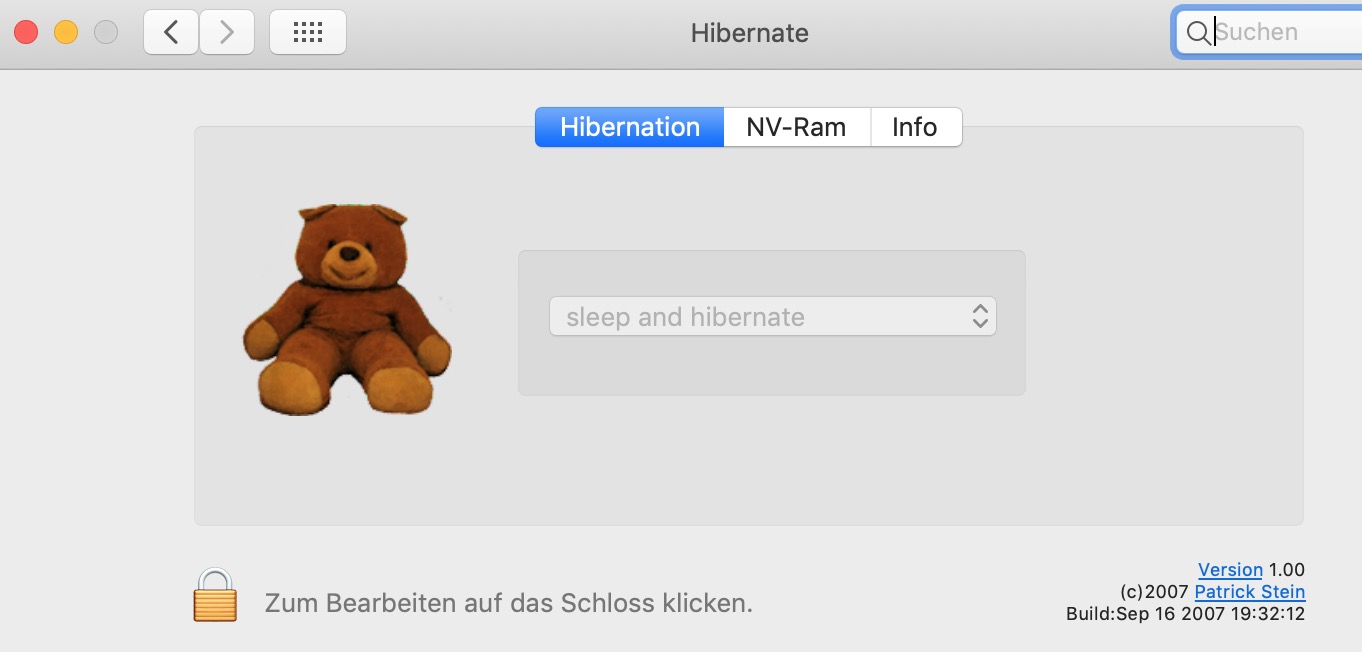Minimize the Hibernate window
This screenshot has width=1362, height=652.
[x=66, y=32]
